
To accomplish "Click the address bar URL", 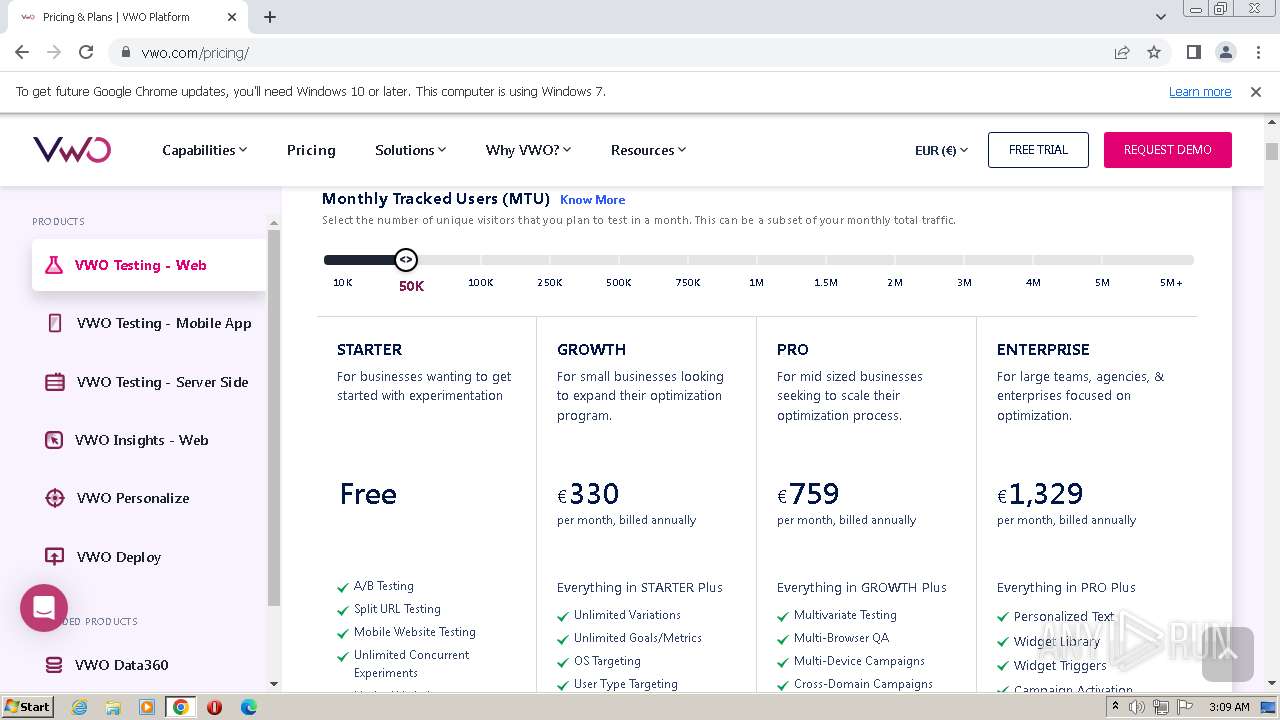I will 195,53.
